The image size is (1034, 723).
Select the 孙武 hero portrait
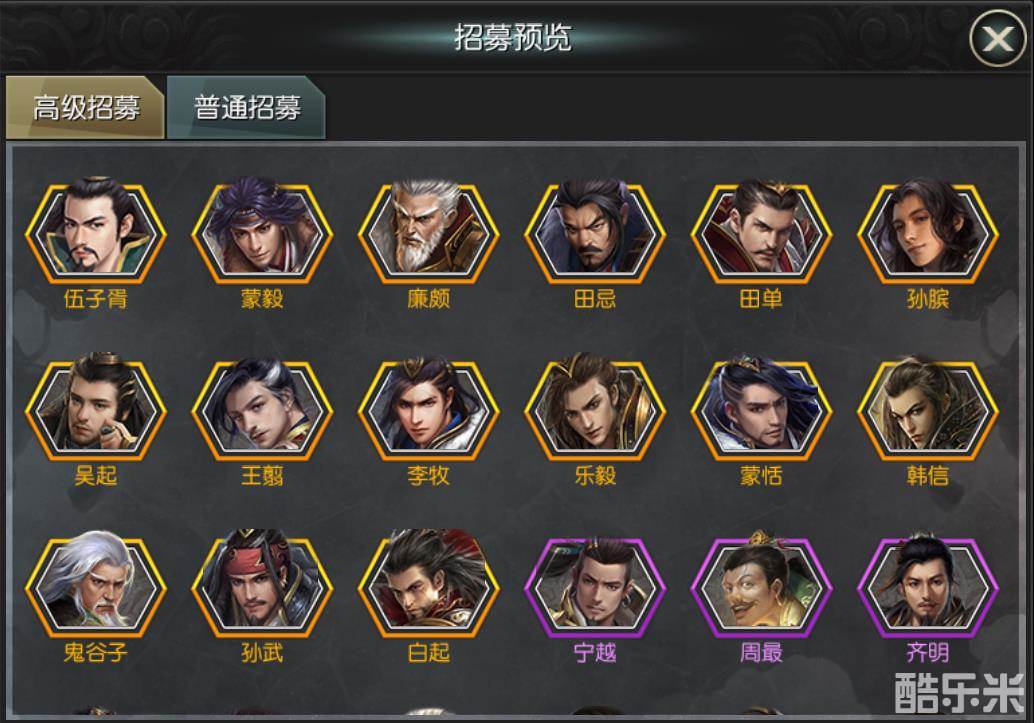click(x=262, y=584)
